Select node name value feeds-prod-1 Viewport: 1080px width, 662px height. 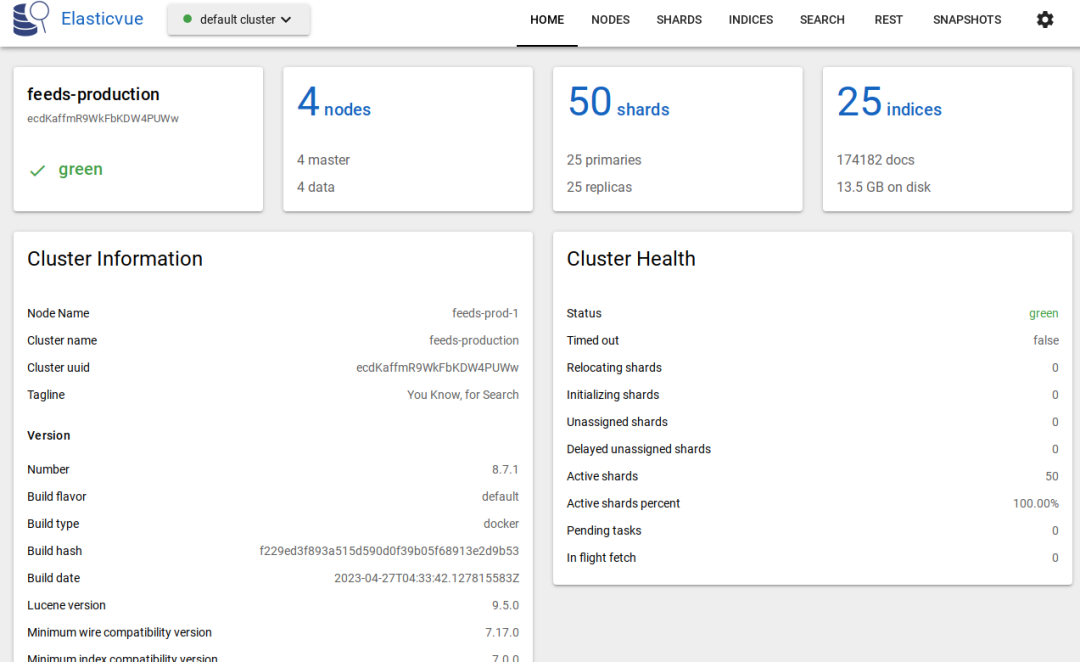pos(485,313)
